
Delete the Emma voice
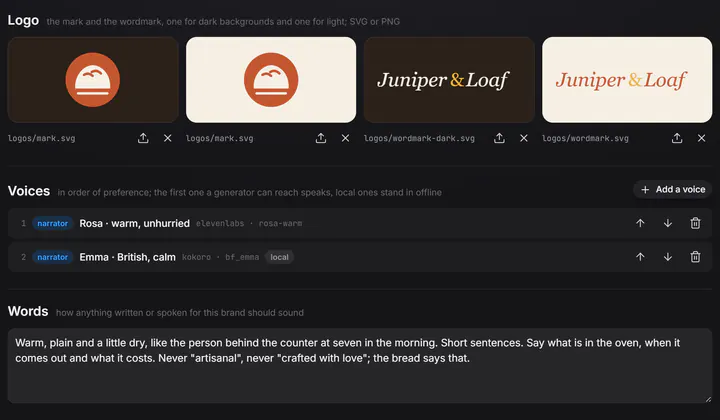[695, 257]
